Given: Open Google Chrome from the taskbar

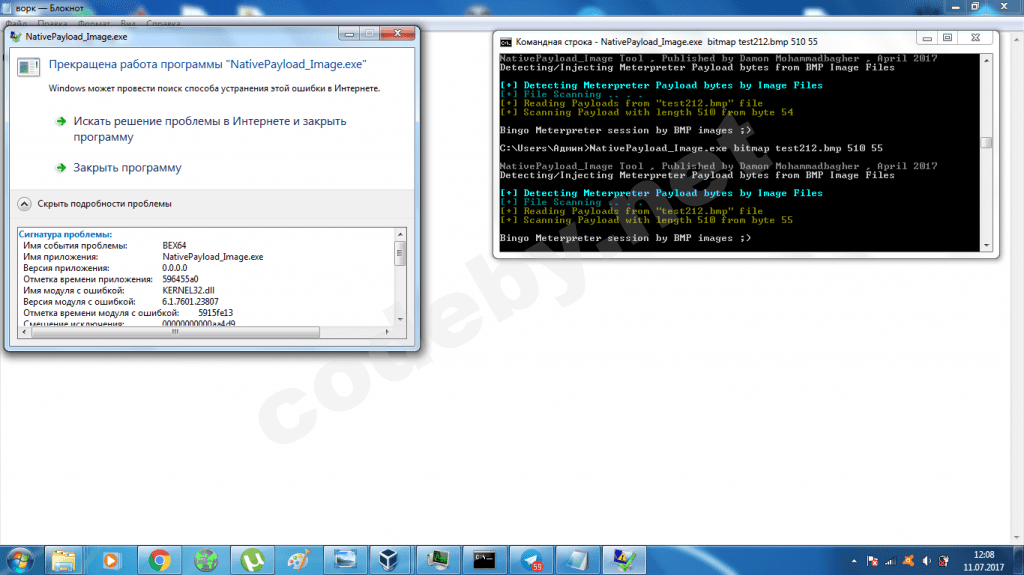Looking at the screenshot, I should tap(159, 561).
